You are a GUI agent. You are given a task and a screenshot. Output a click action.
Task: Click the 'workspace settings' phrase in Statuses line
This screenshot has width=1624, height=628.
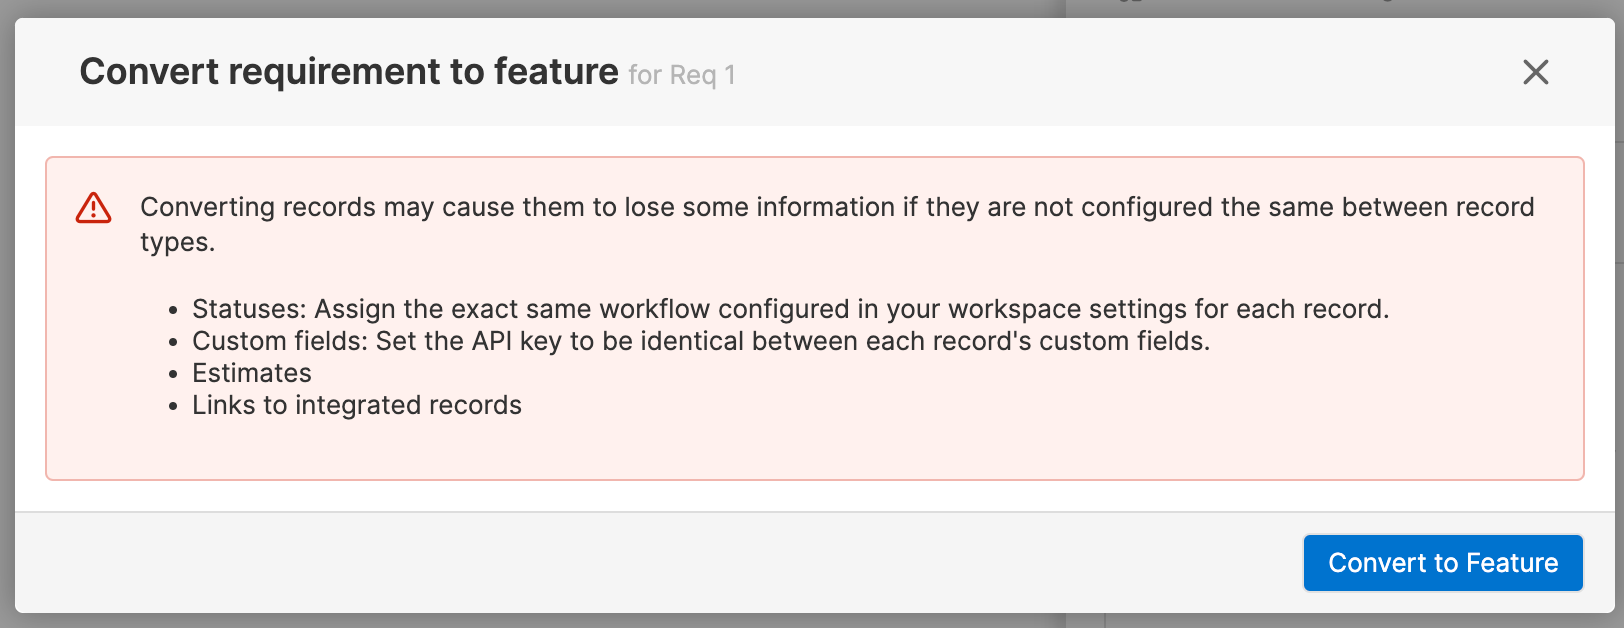(1082, 309)
